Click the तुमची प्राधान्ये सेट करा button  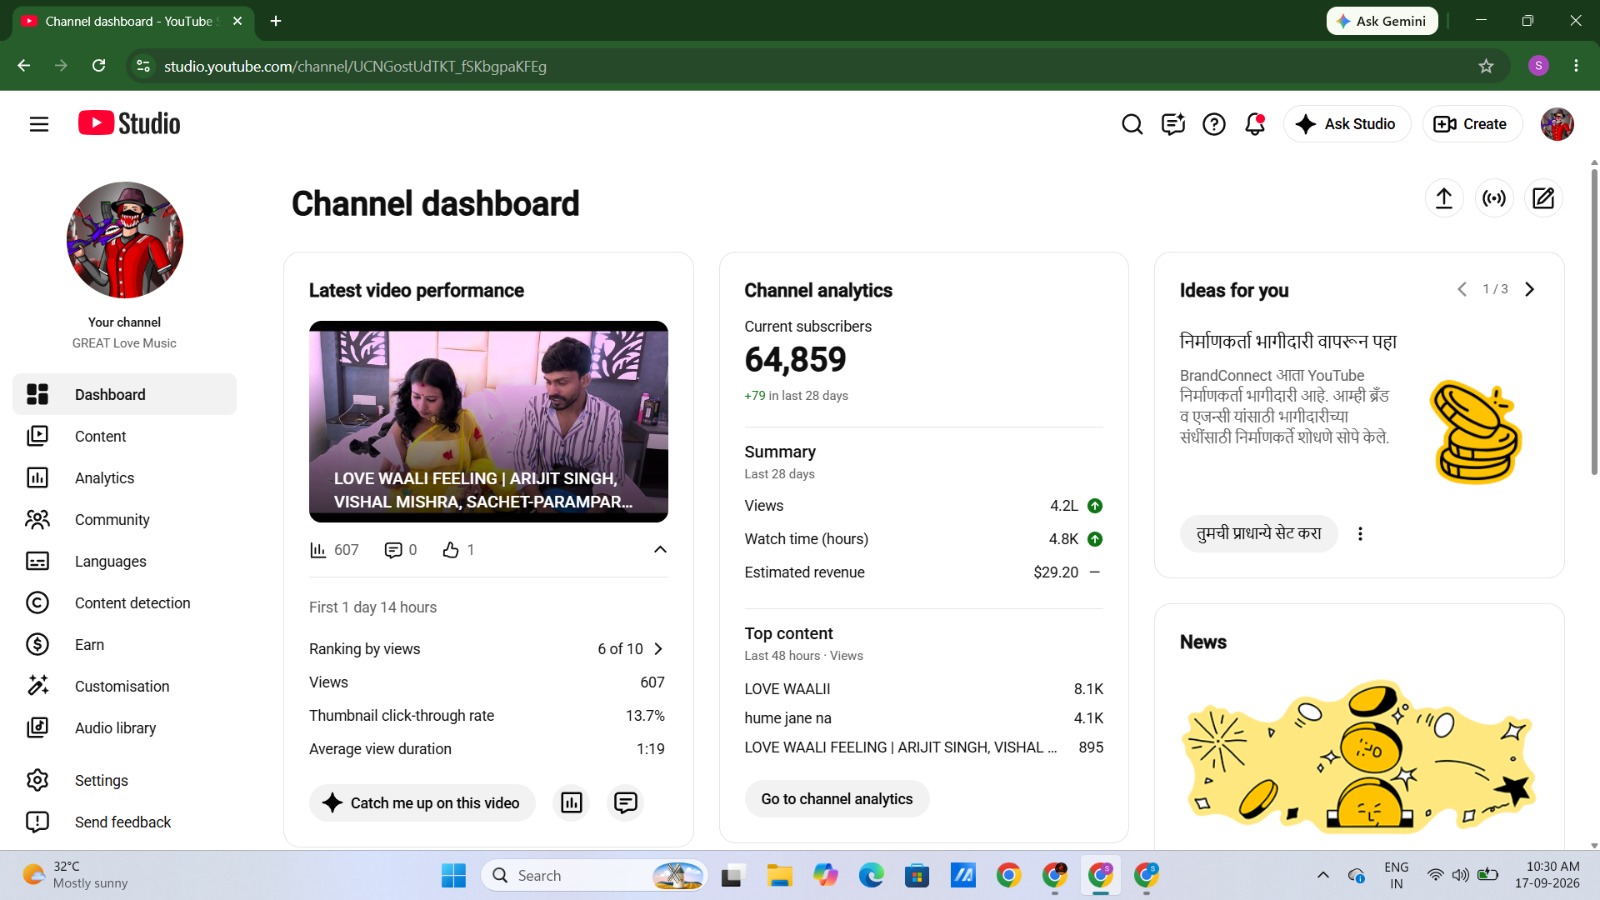1259,534
